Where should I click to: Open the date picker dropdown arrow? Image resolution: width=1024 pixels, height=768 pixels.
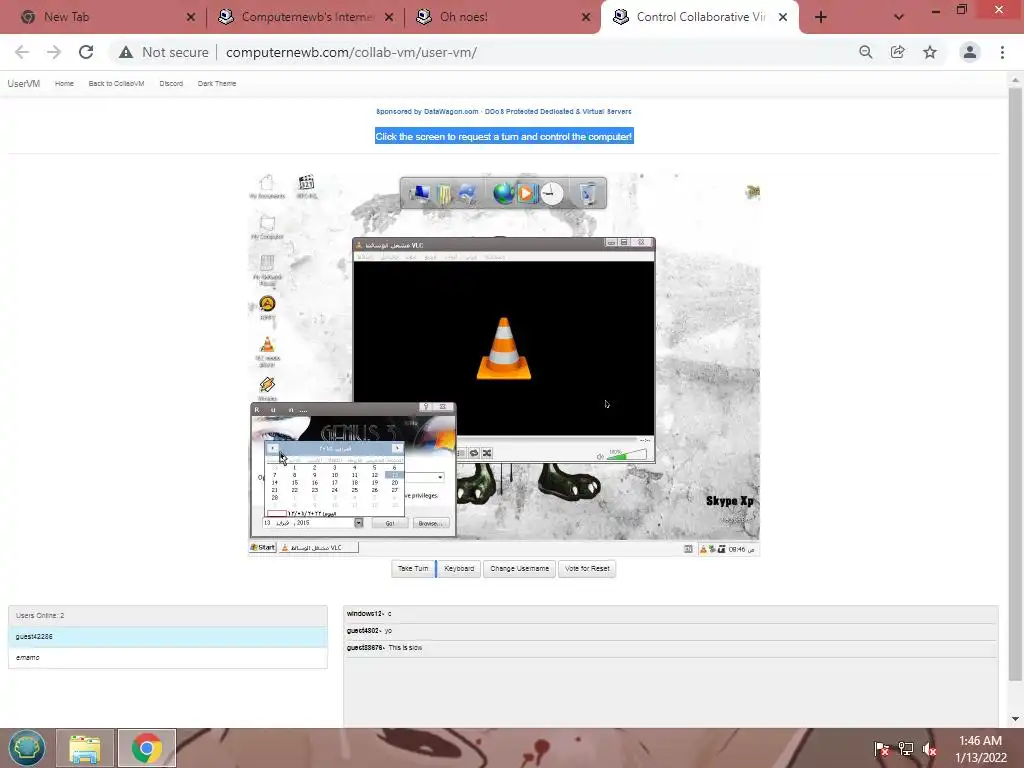click(359, 523)
